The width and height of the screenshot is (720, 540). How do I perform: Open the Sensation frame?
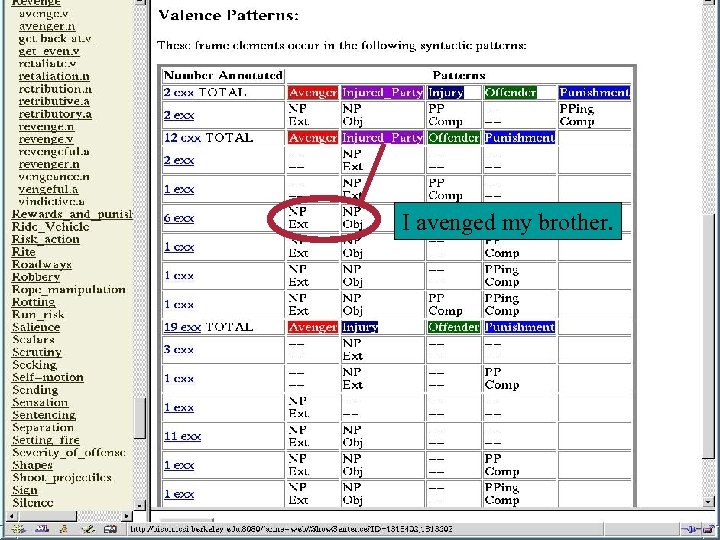coord(40,403)
